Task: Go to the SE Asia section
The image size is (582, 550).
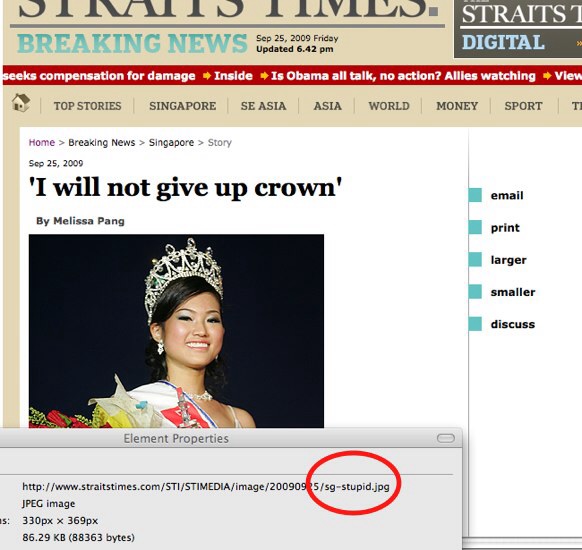Action: click(x=263, y=106)
